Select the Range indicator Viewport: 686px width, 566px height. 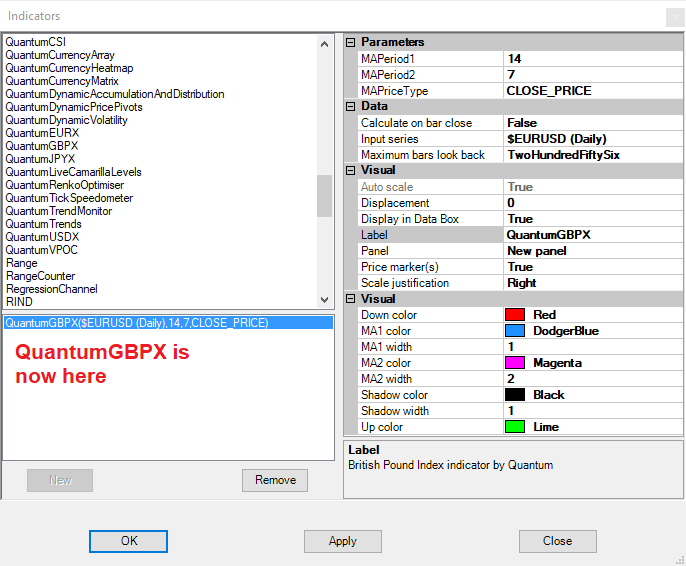pos(21,263)
